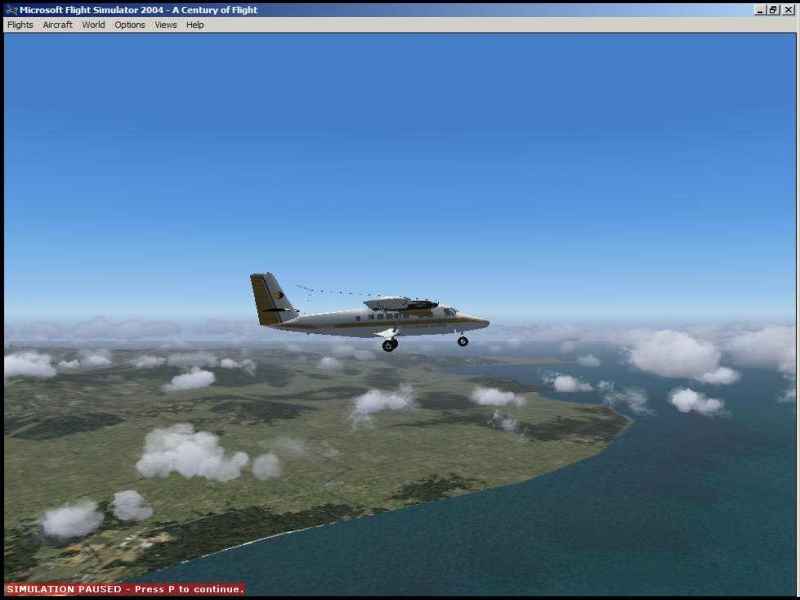Click the Flight Simulator title bar icon
Viewport: 800px width, 600px height.
coord(11,10)
